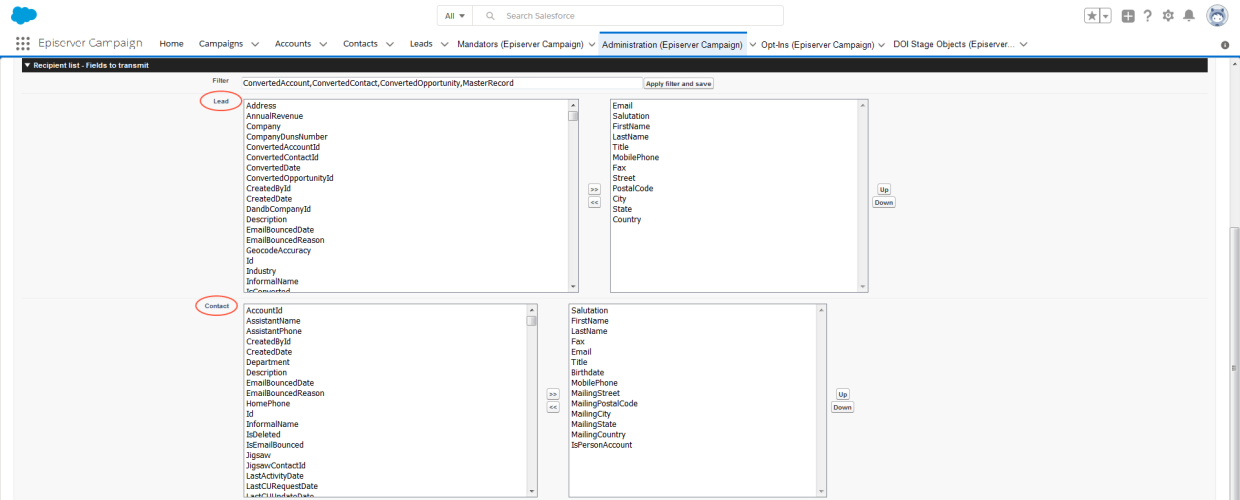Expand the favorites list dropdown arrow
The image size is (1240, 500).
pyautogui.click(x=1106, y=16)
